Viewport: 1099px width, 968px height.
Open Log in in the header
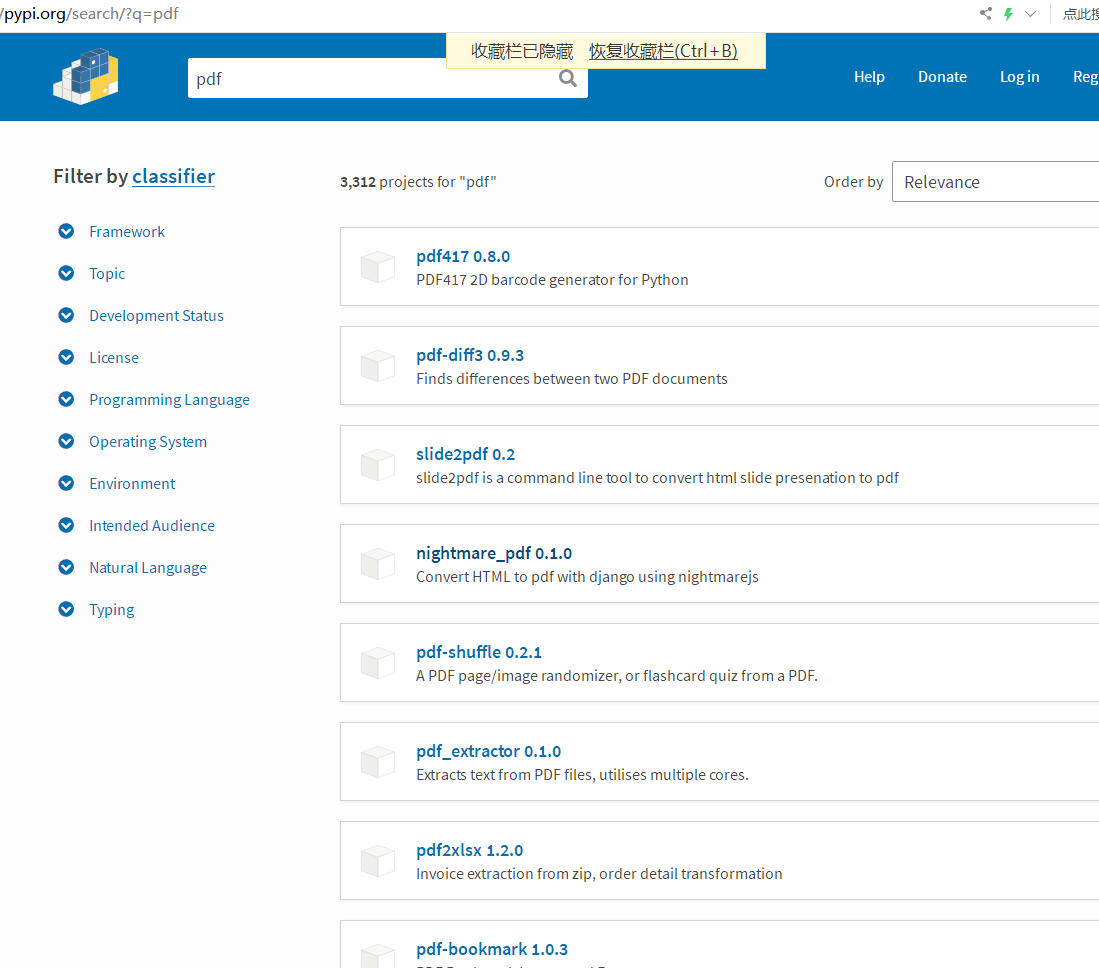coord(1020,77)
